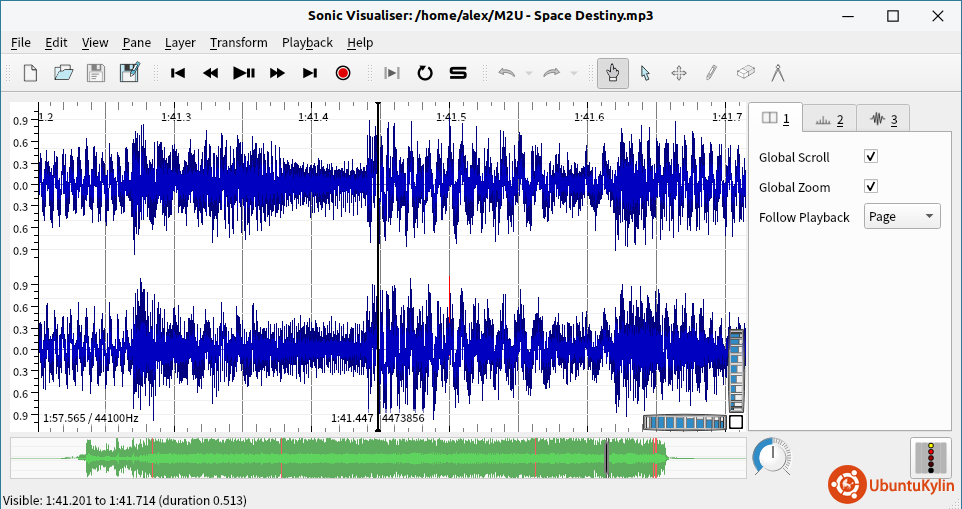Viewport: 962px width, 509px height.
Task: Click the red Record button
Action: (x=343, y=73)
